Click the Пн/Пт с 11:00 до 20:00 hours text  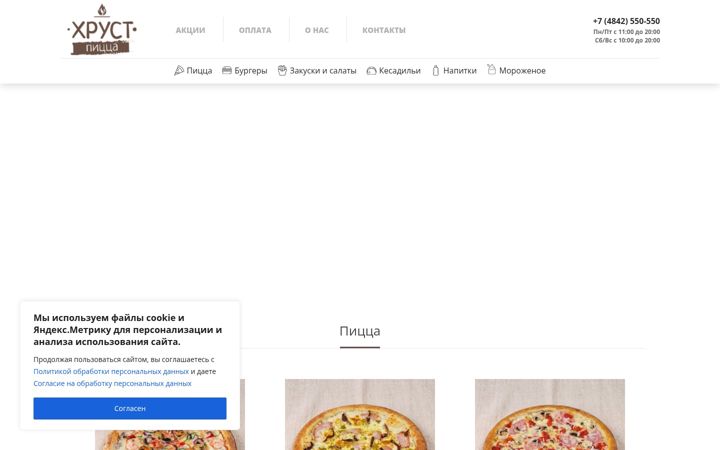[627, 32]
